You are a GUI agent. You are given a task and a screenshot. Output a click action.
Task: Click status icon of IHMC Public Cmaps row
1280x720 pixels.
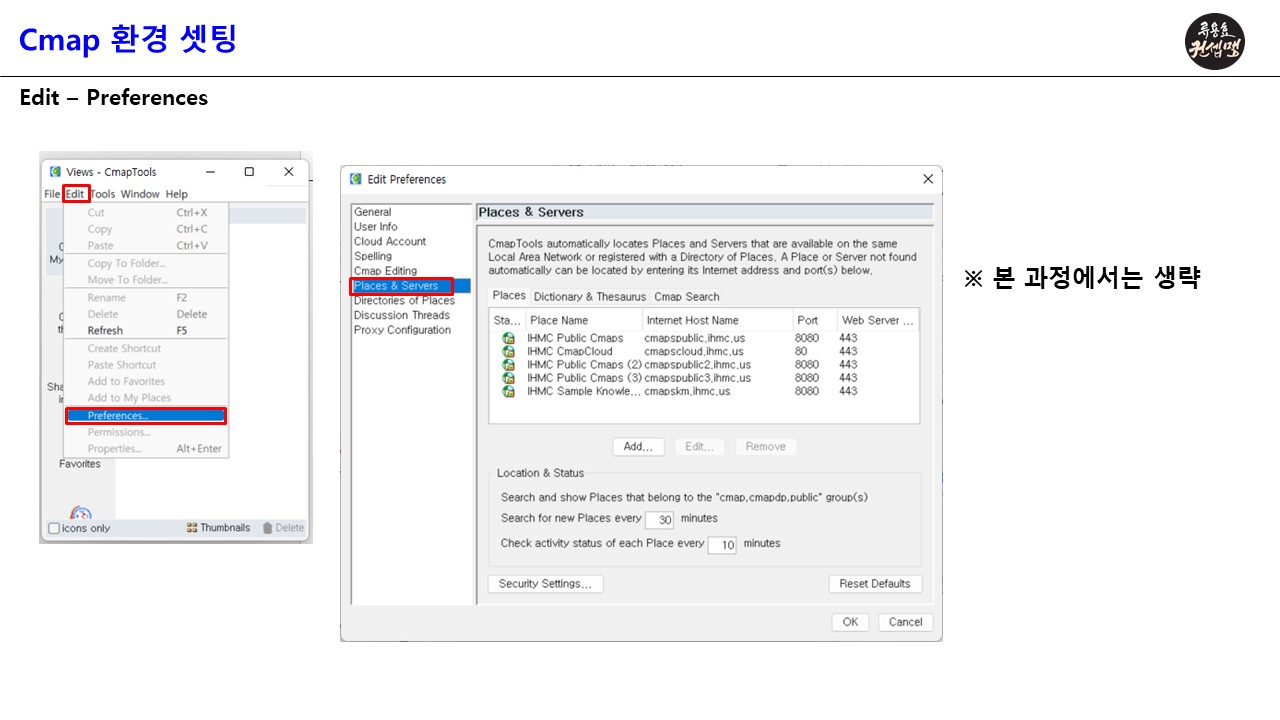click(x=509, y=338)
